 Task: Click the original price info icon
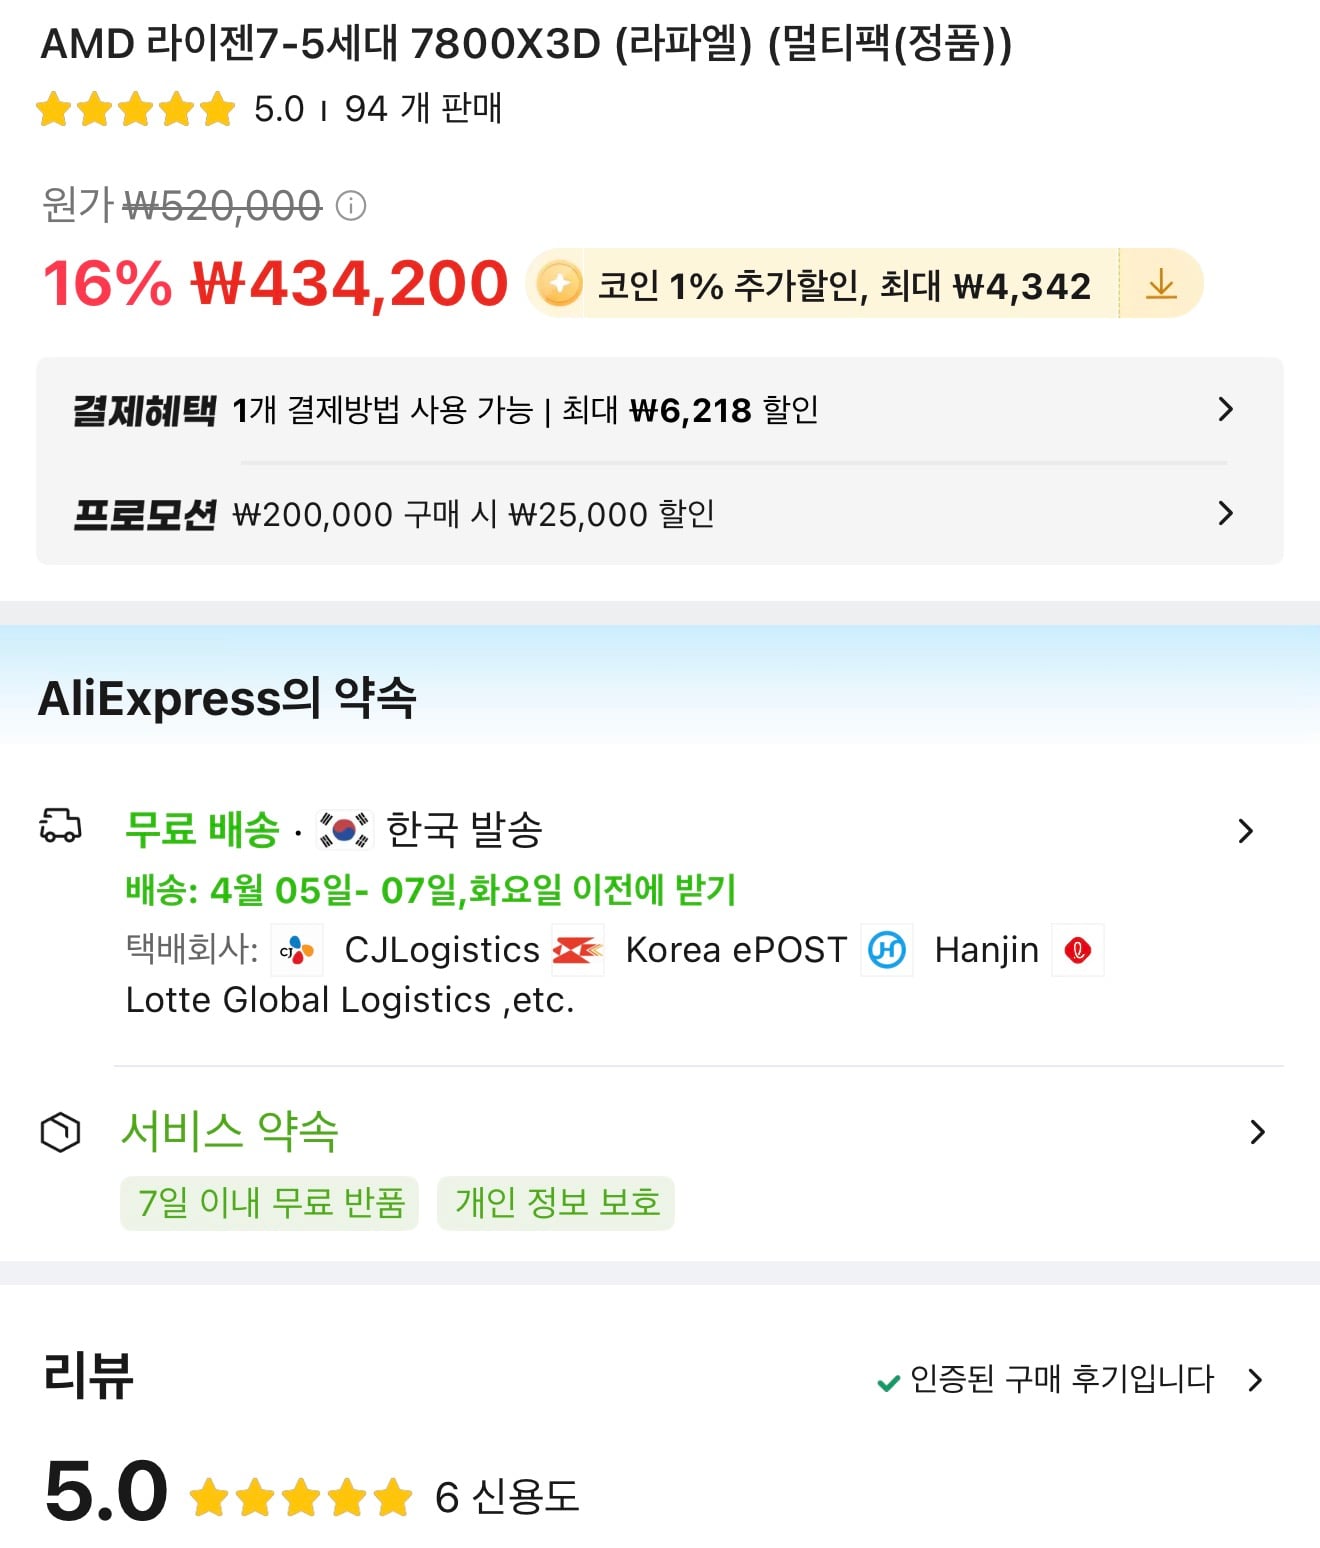coord(349,207)
